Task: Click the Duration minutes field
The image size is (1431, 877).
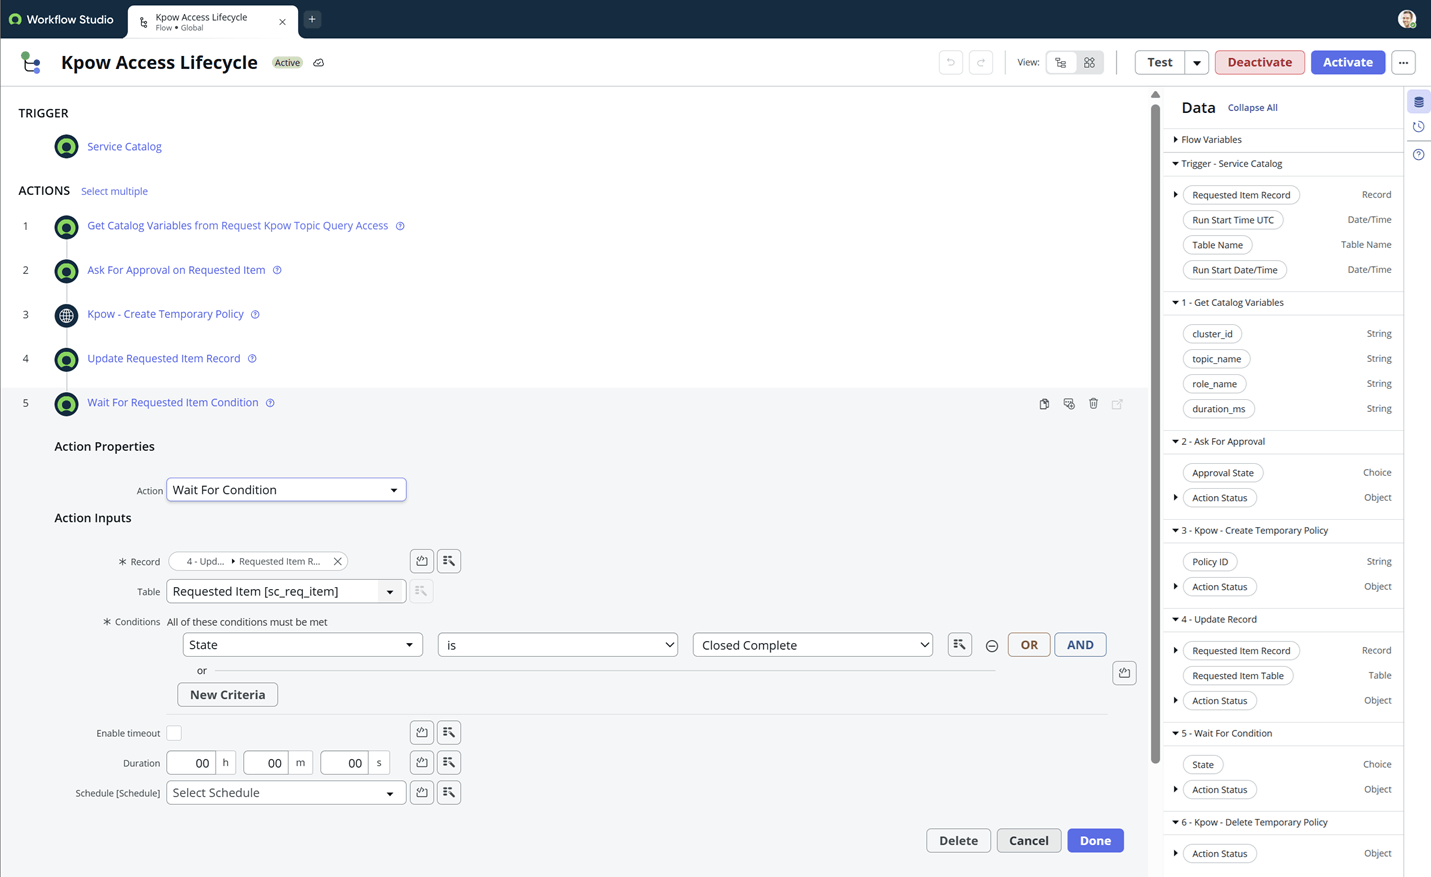Action: pyautogui.click(x=266, y=763)
